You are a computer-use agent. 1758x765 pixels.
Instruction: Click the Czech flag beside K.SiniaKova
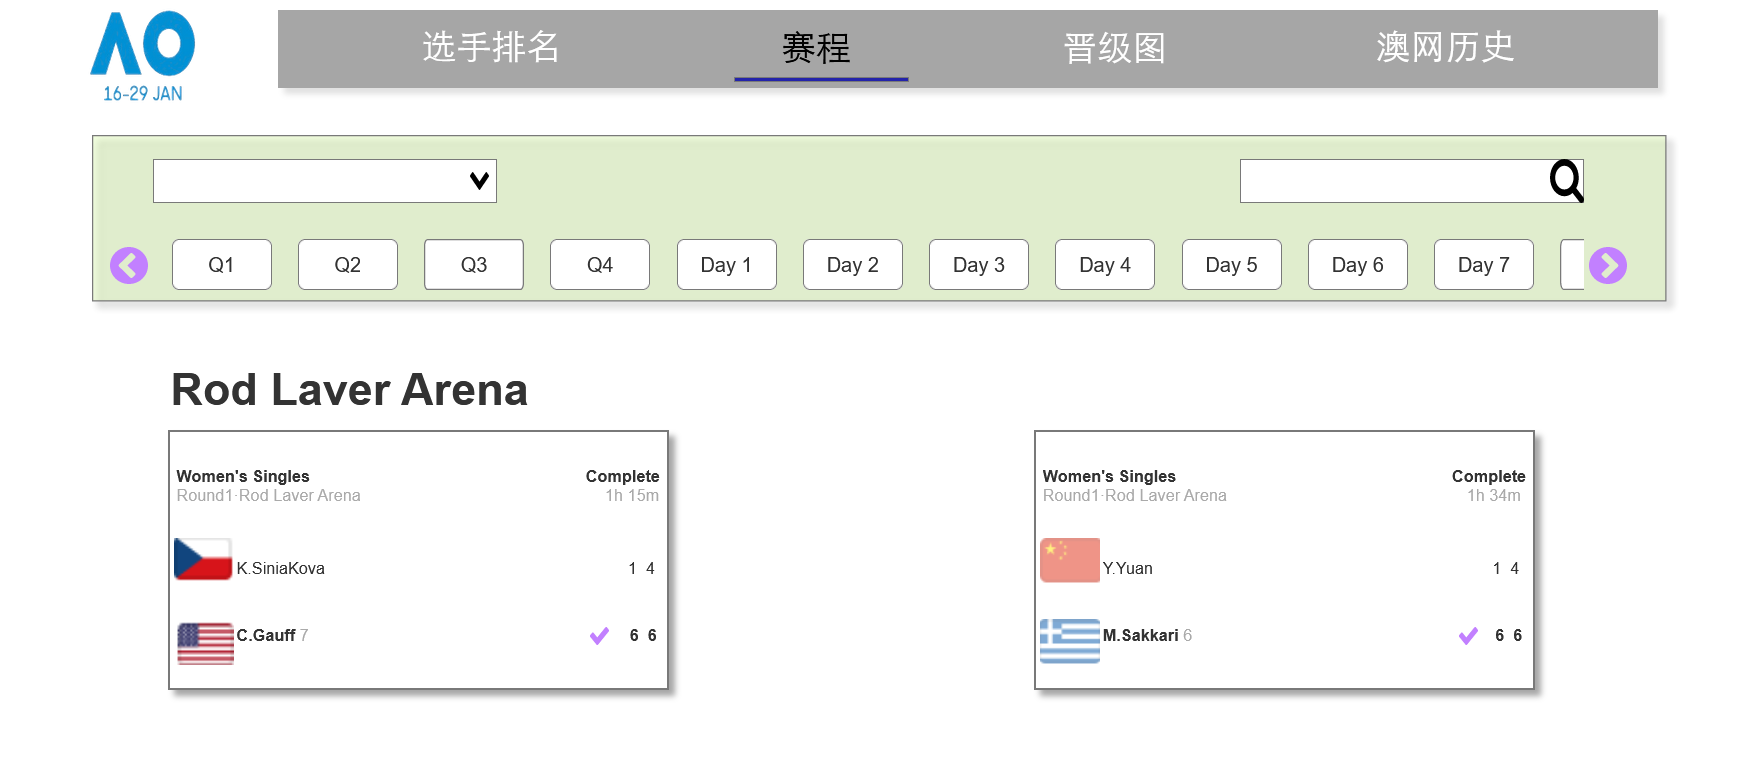203,559
